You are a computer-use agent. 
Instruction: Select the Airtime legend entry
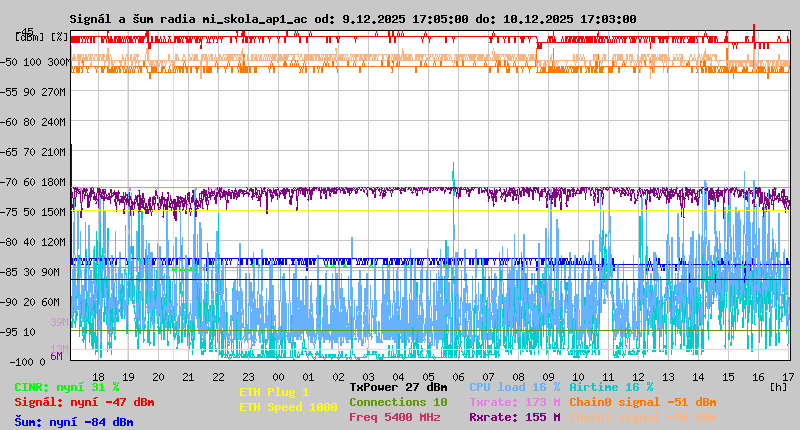pyautogui.click(x=611, y=387)
